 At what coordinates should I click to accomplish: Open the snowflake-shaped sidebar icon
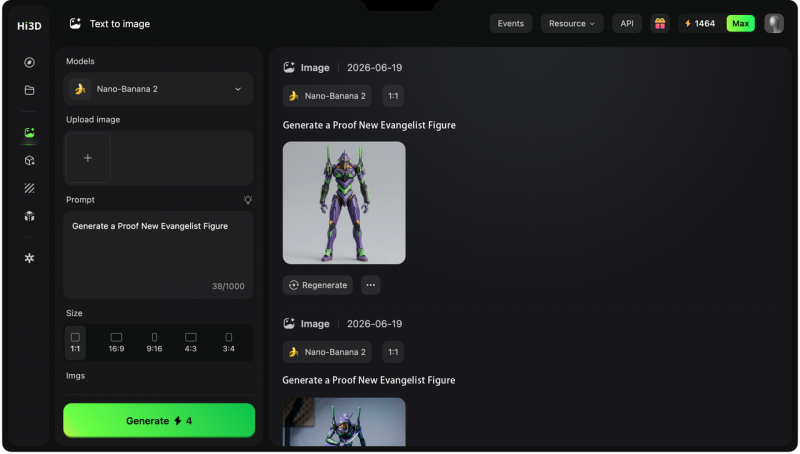pos(30,258)
